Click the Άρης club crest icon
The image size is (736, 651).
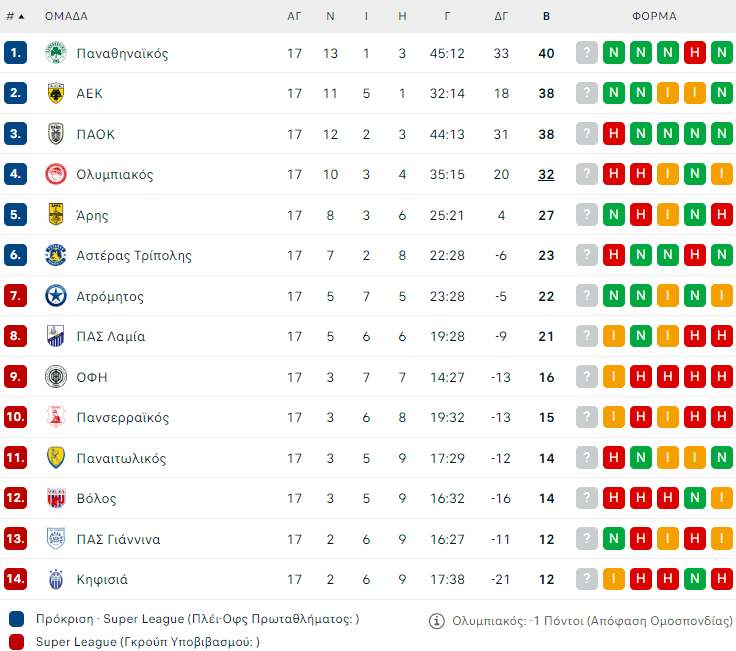[56, 215]
